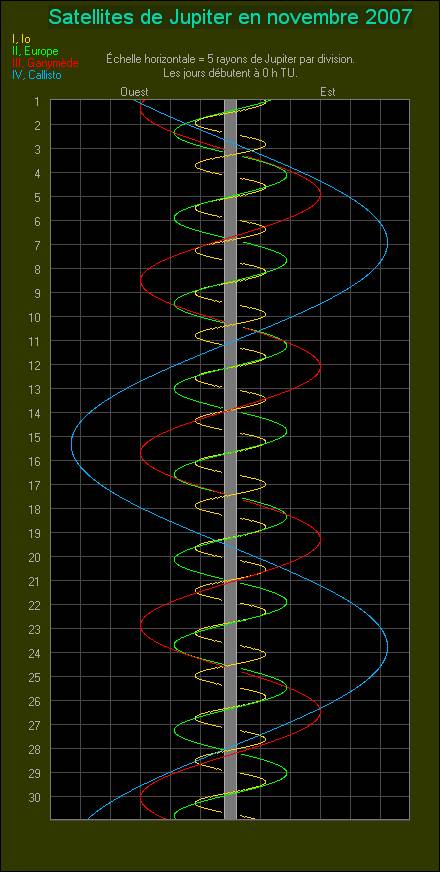
Task: Click day number 11 on the vertical axis
Action: pyautogui.click(x=34, y=341)
